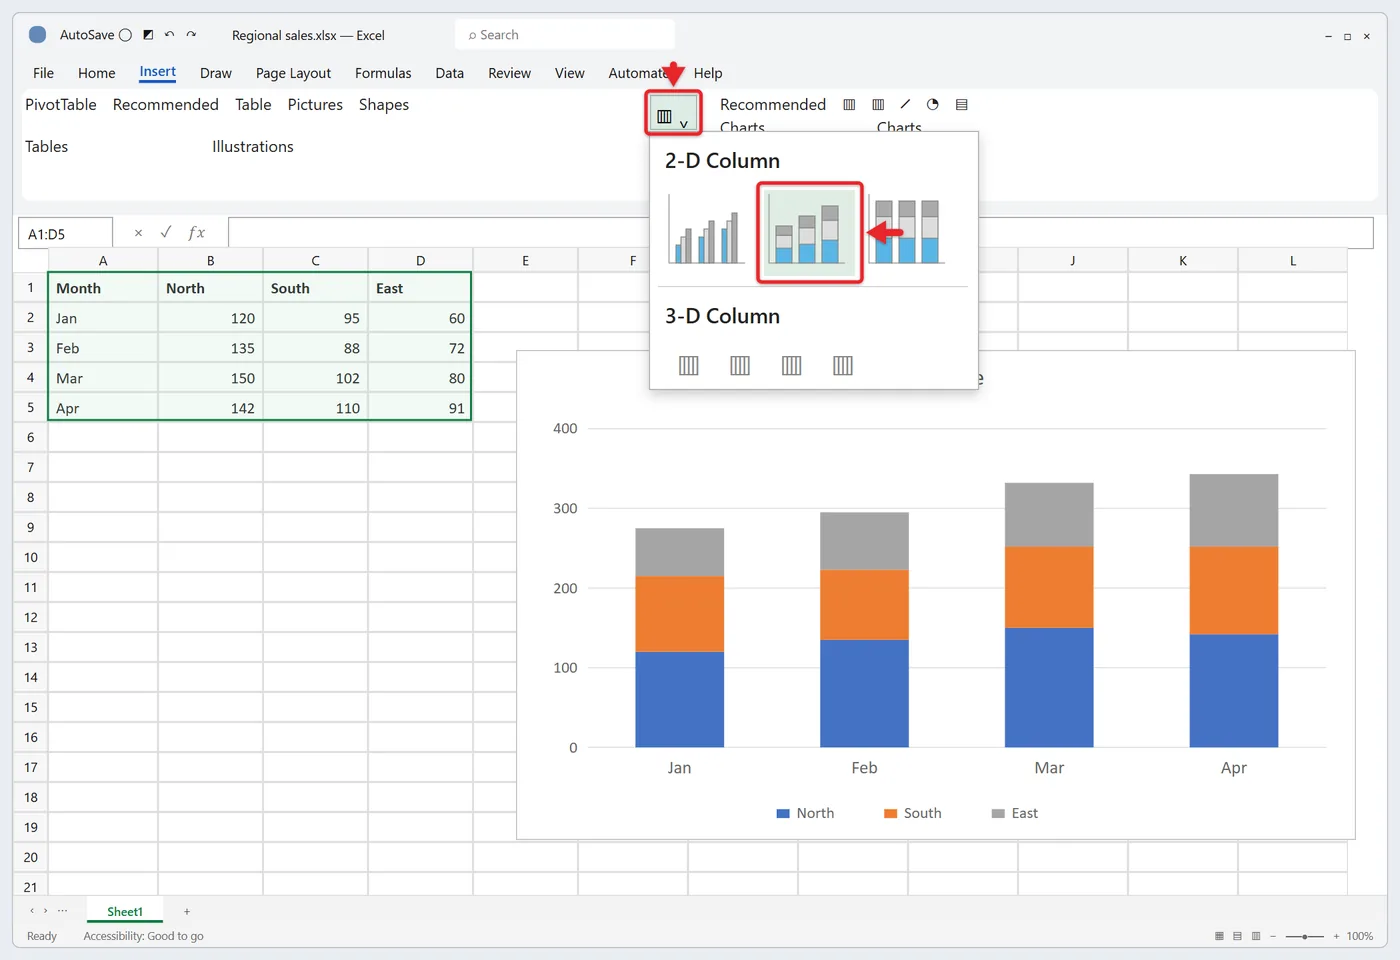Click the South legend swatch in the chart

[890, 813]
